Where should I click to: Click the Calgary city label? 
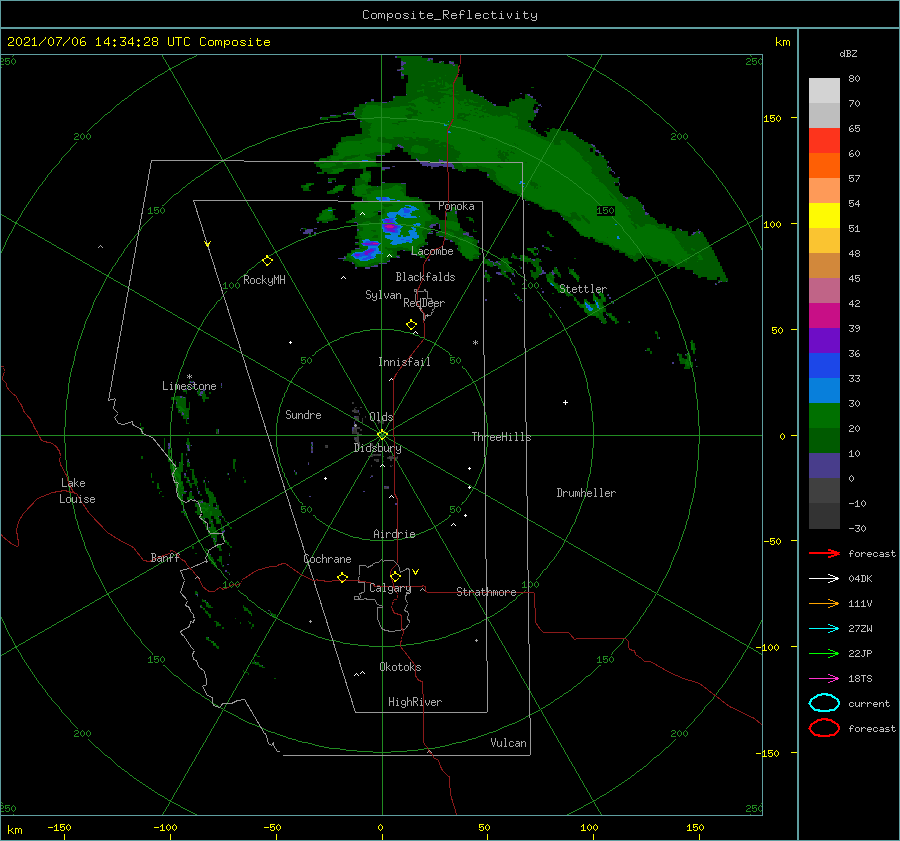click(x=390, y=588)
